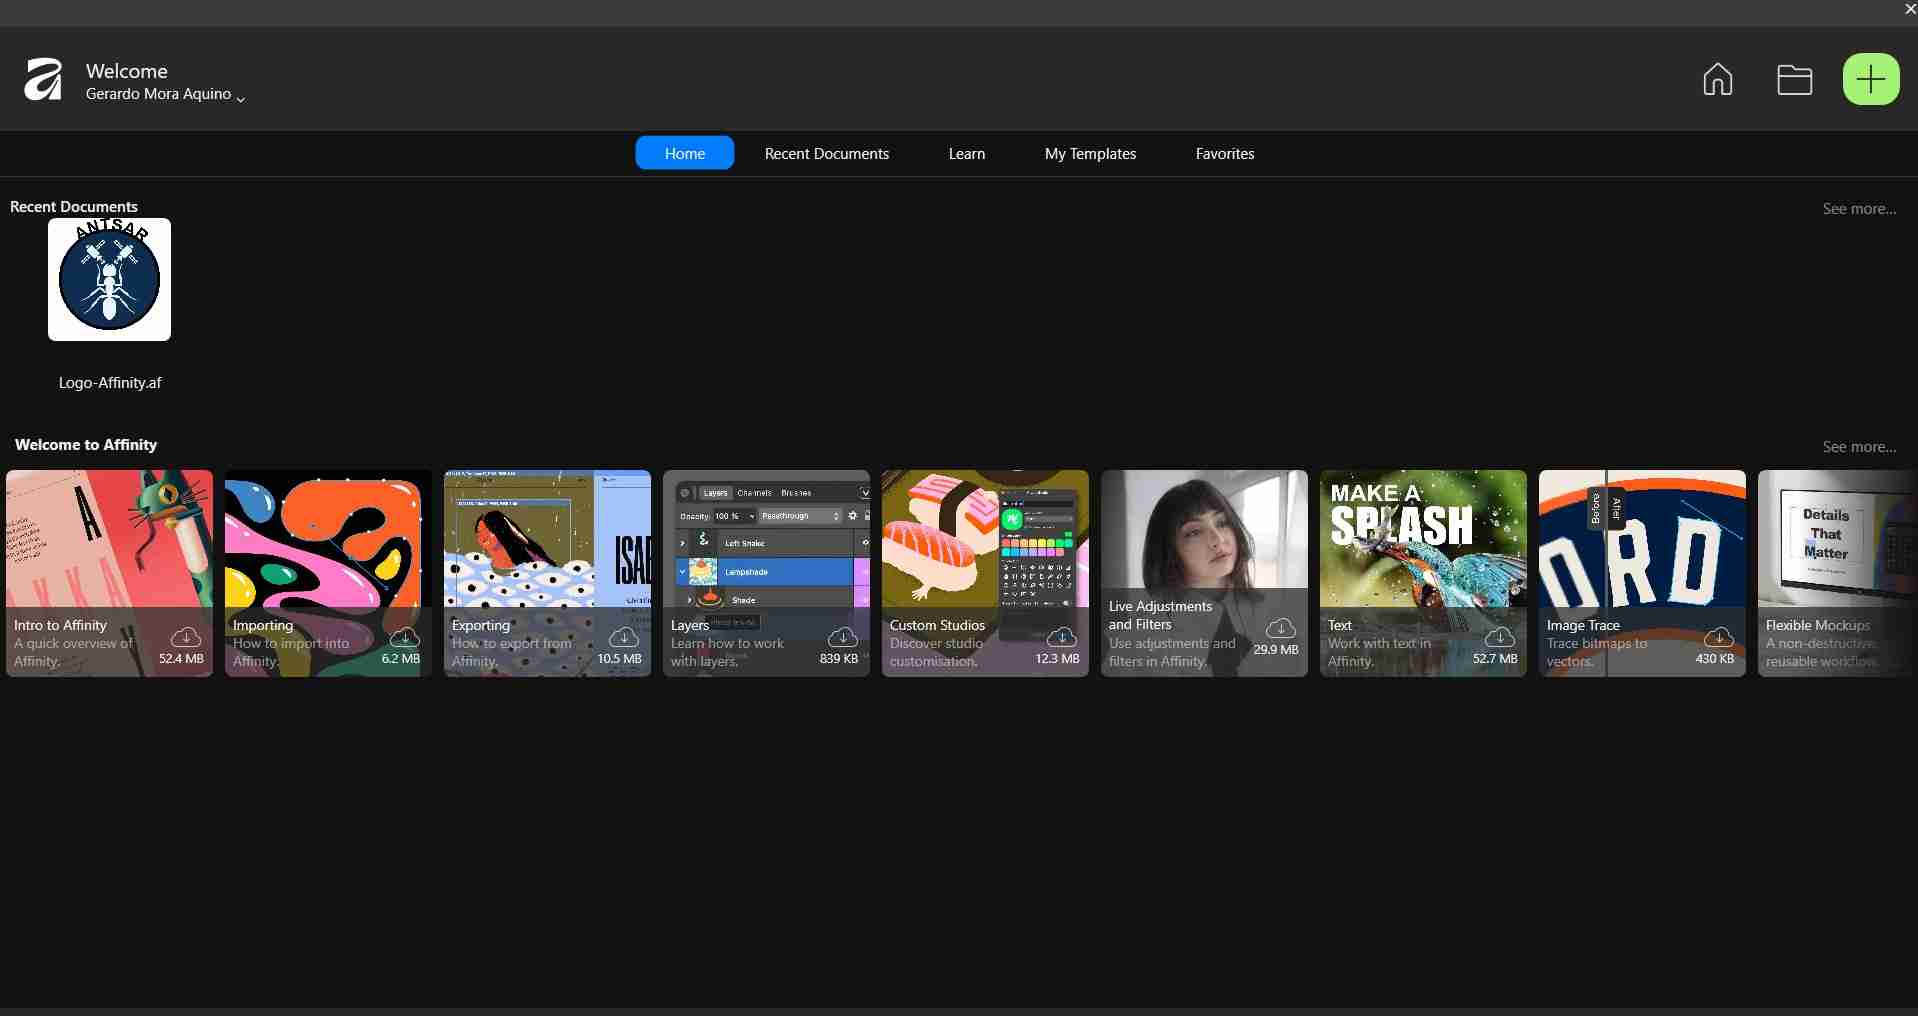Download the Intro to Affinity tutorial
The width and height of the screenshot is (1918, 1016).
[186, 636]
